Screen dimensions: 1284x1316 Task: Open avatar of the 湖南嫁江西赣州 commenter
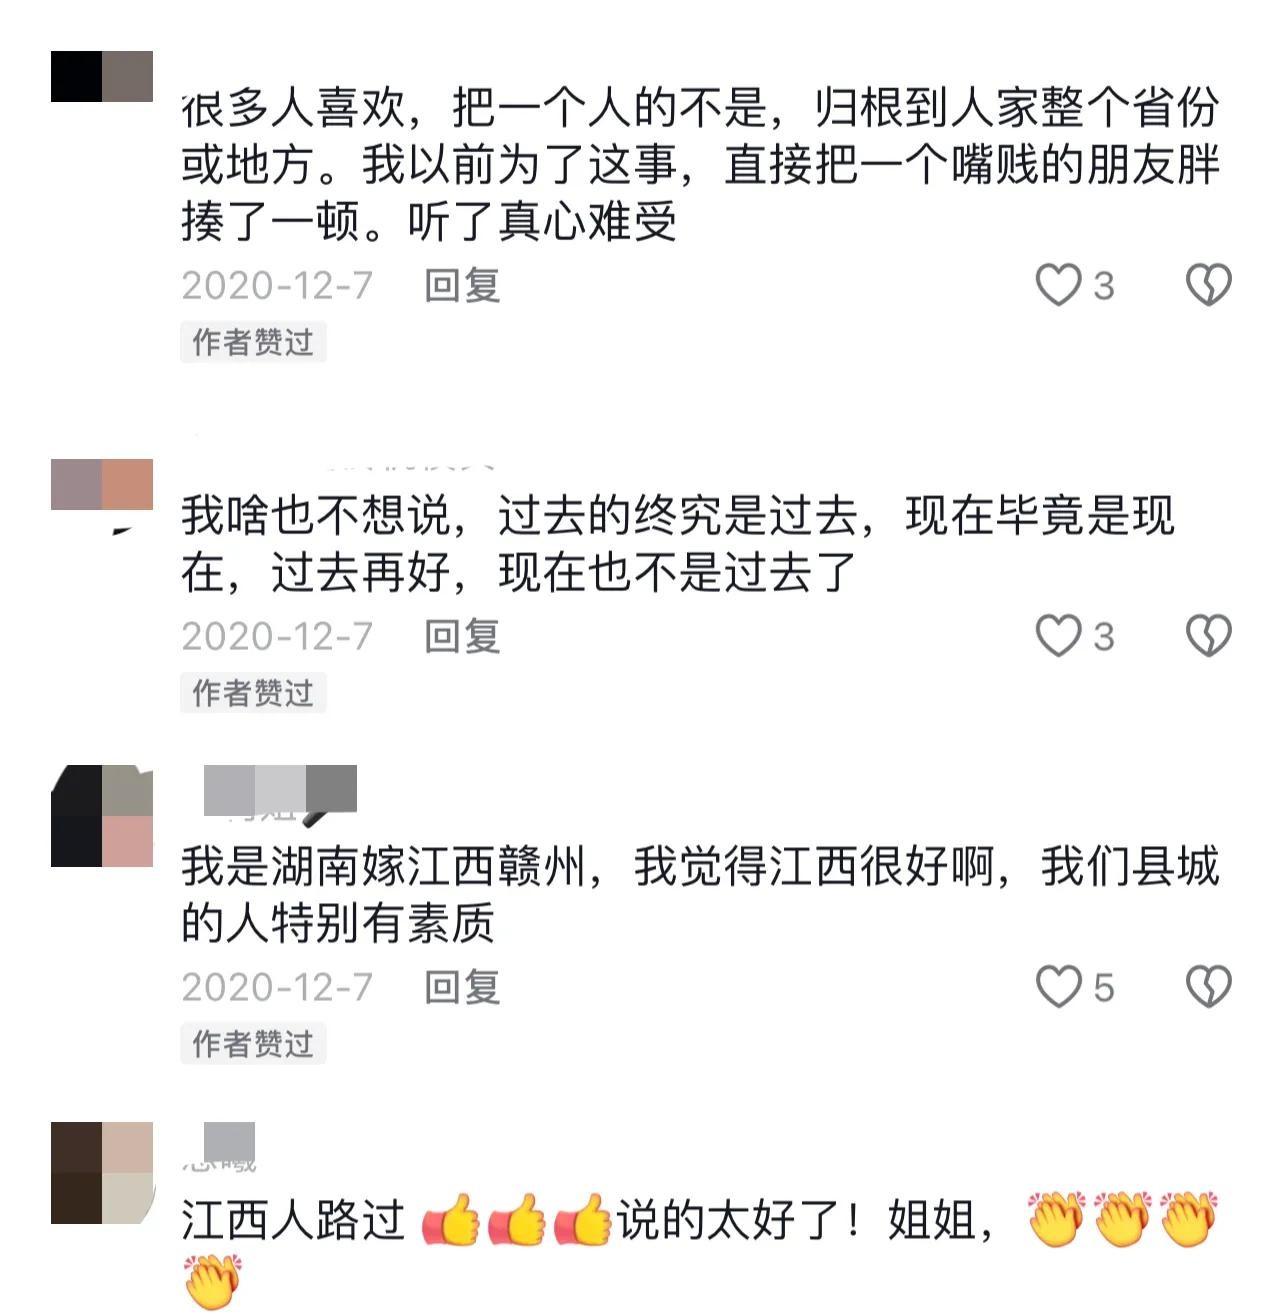click(x=102, y=816)
